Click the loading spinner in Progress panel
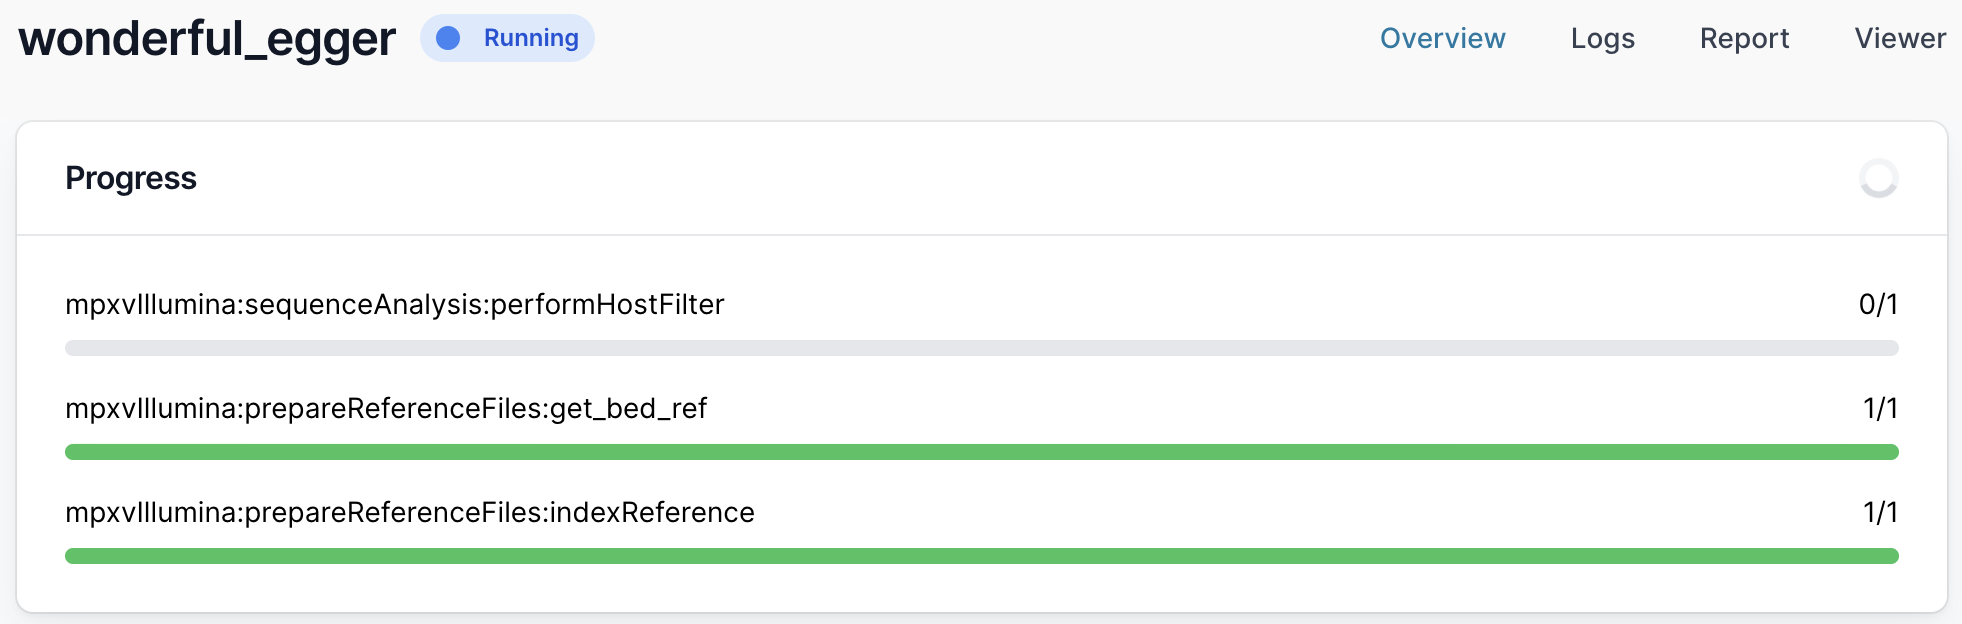1962x624 pixels. point(1878,179)
